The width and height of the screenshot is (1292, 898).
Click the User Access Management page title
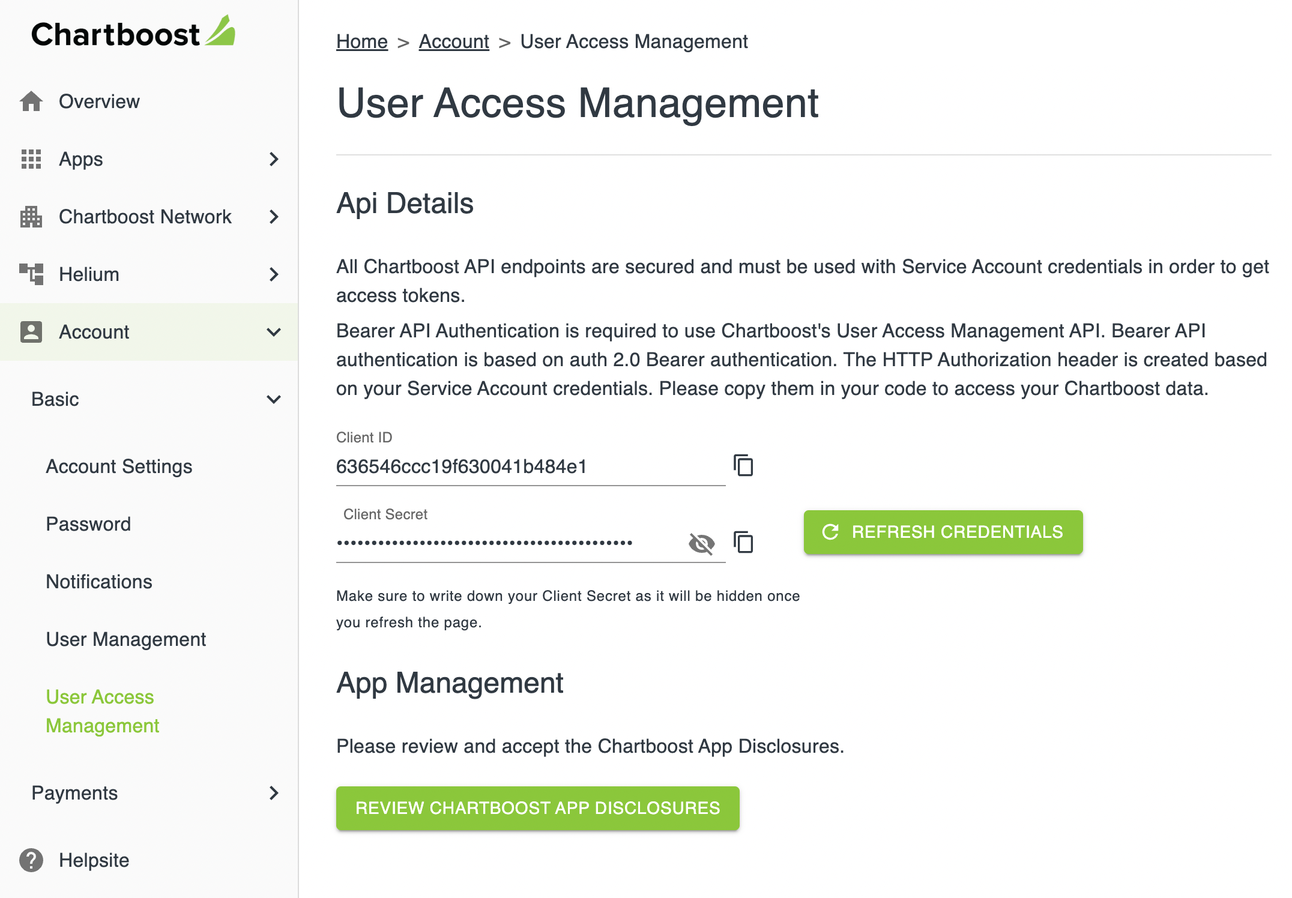pyautogui.click(x=578, y=104)
